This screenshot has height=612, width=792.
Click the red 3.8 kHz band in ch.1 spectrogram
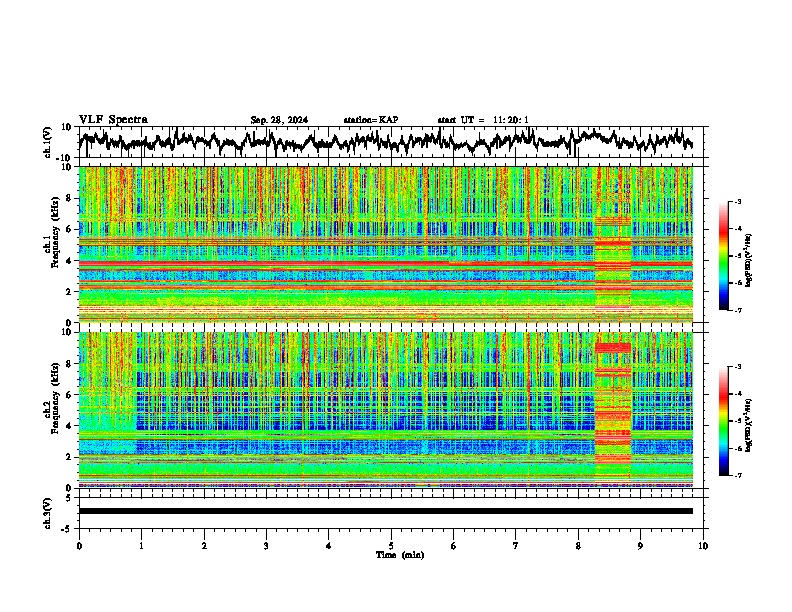[x=386, y=264]
